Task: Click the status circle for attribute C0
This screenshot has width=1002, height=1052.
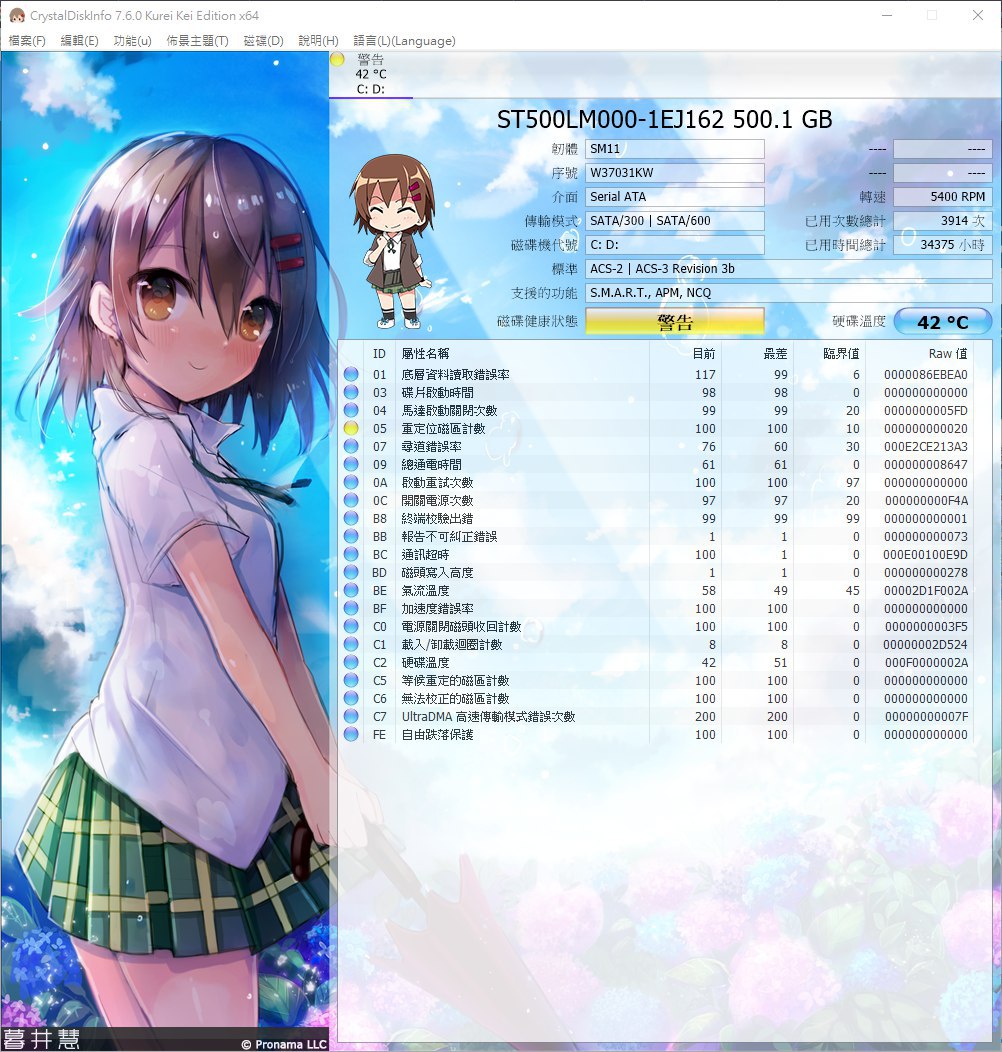Action: point(351,626)
